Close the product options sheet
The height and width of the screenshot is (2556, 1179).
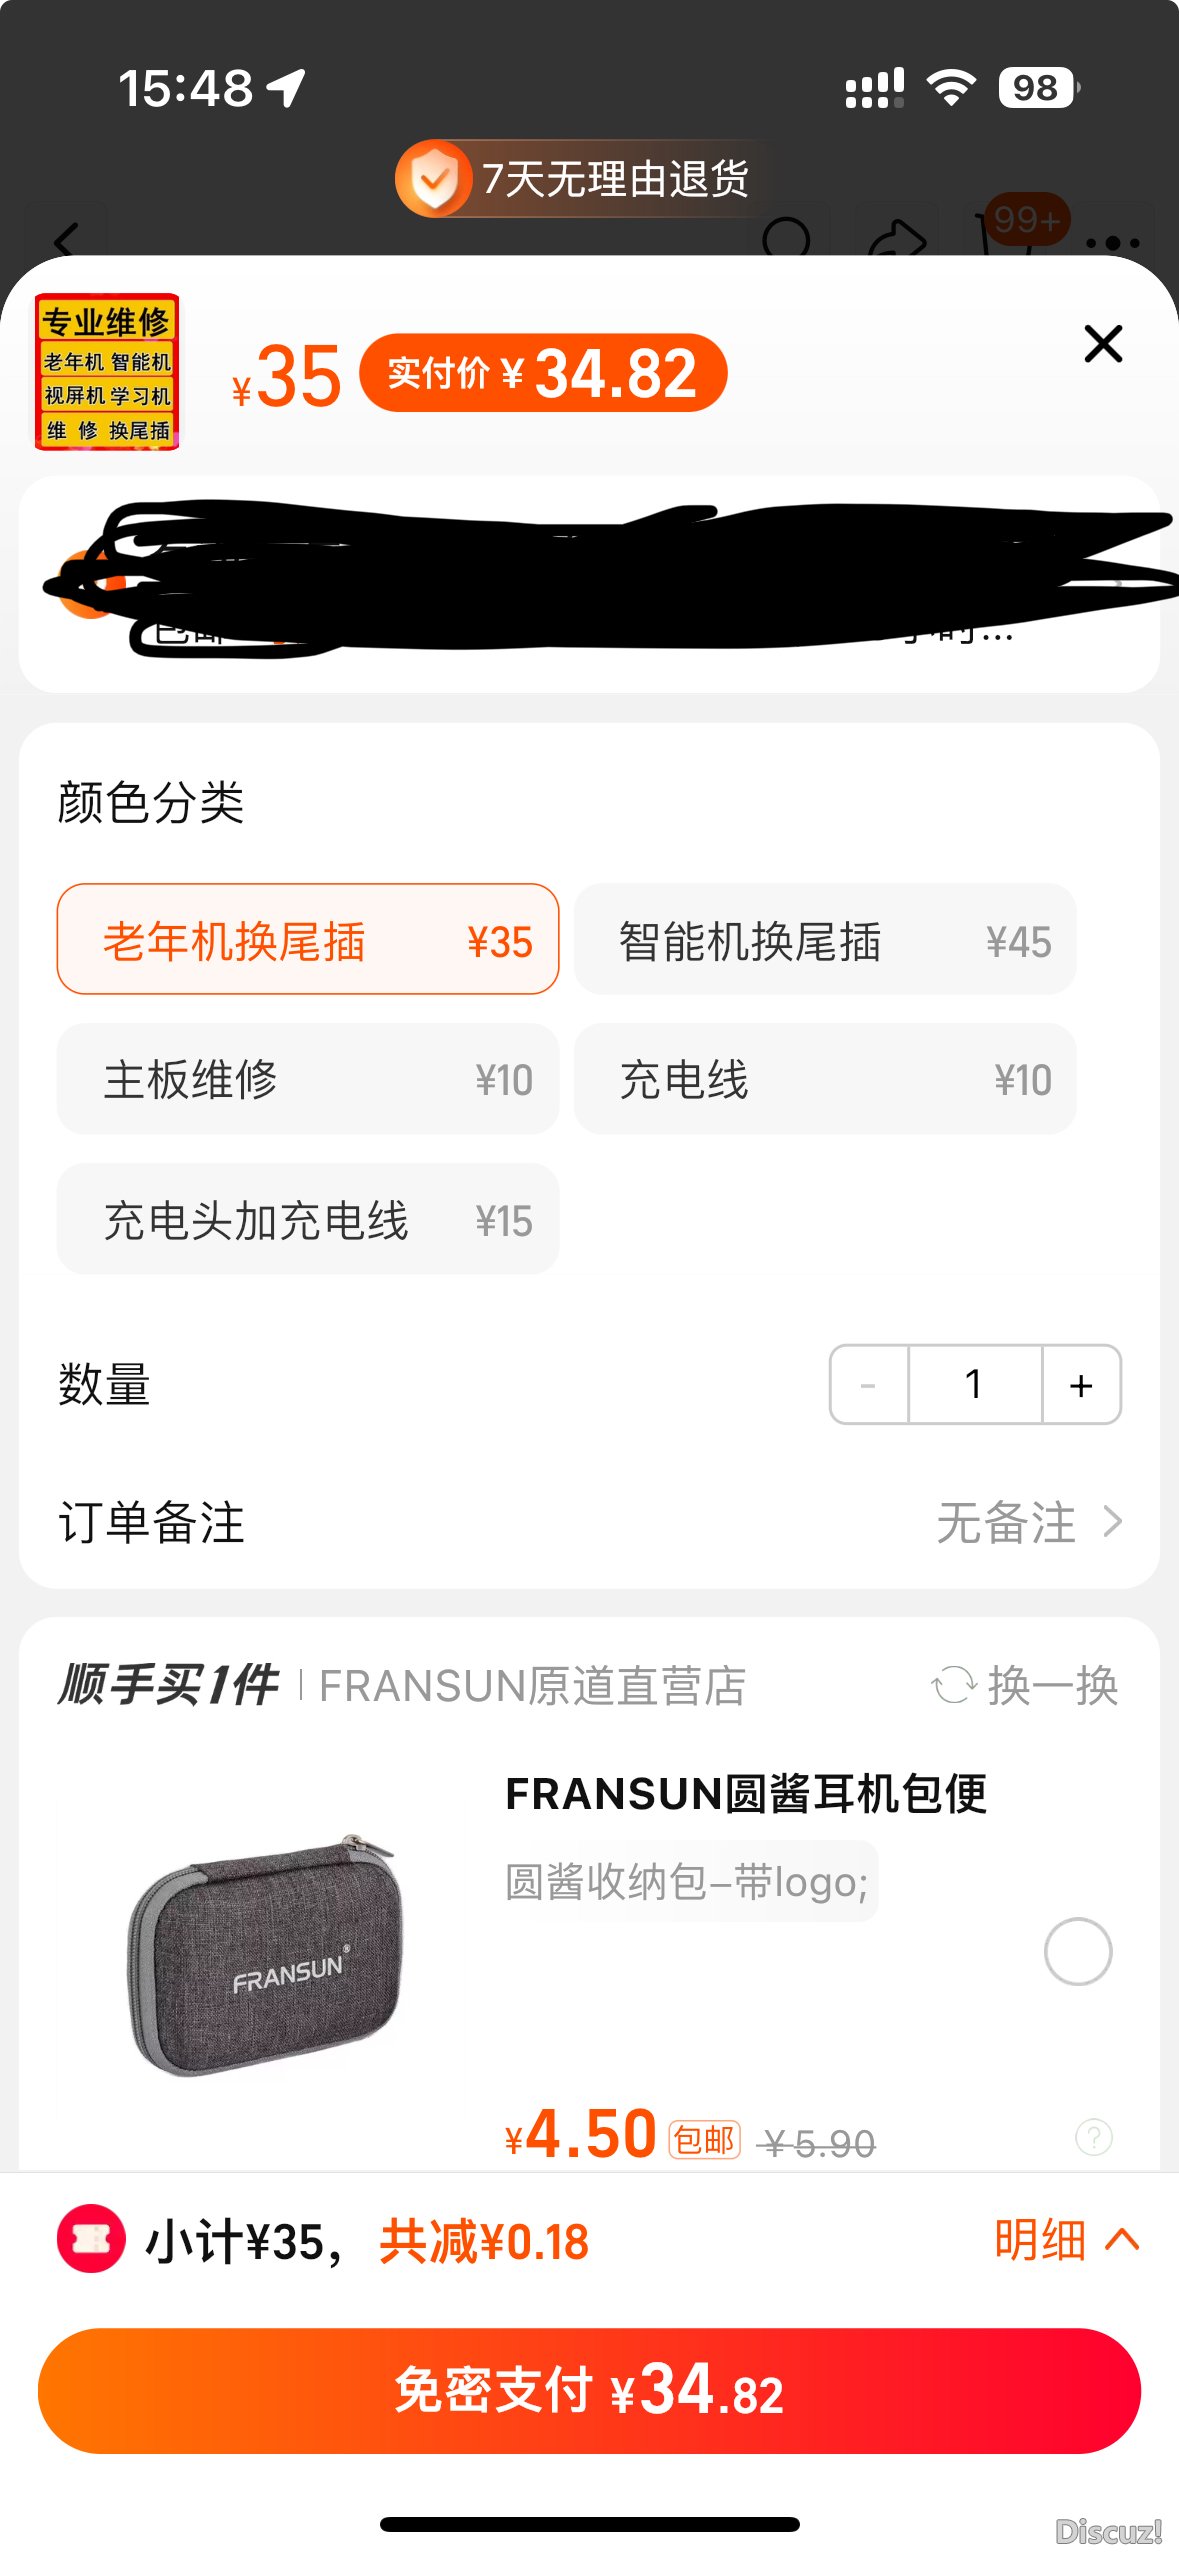point(1103,344)
